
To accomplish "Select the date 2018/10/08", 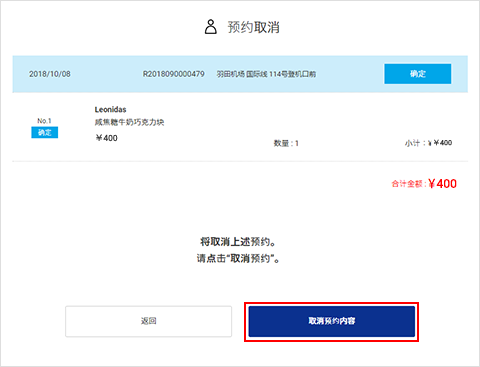I will click(x=50, y=74).
